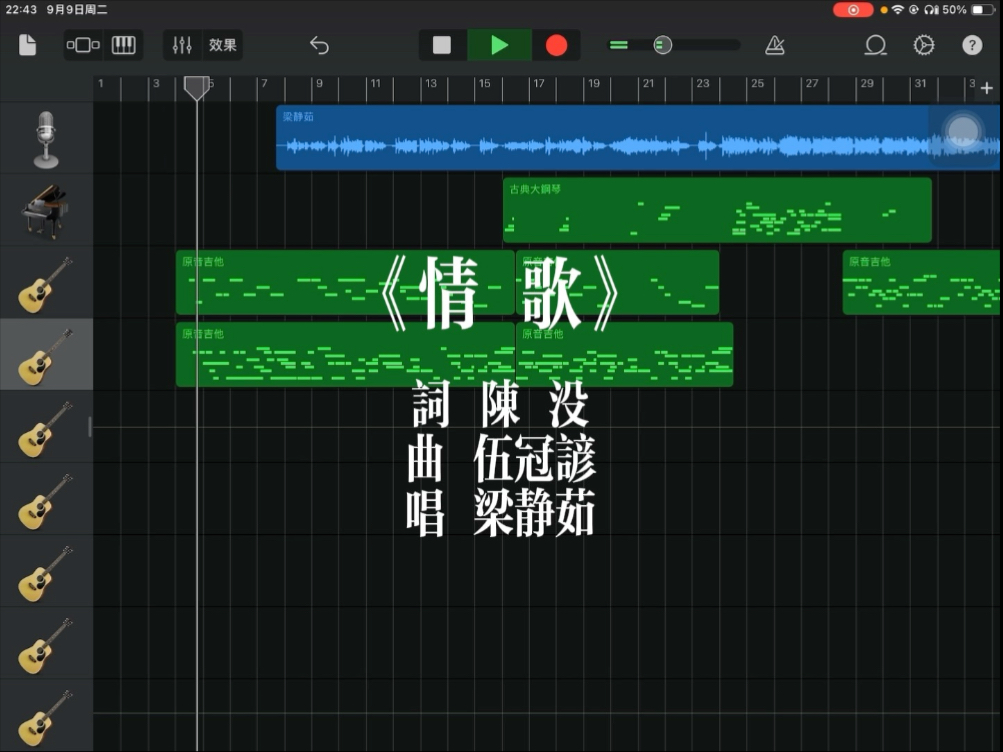Tap the 效果 effects button

click(x=223, y=45)
